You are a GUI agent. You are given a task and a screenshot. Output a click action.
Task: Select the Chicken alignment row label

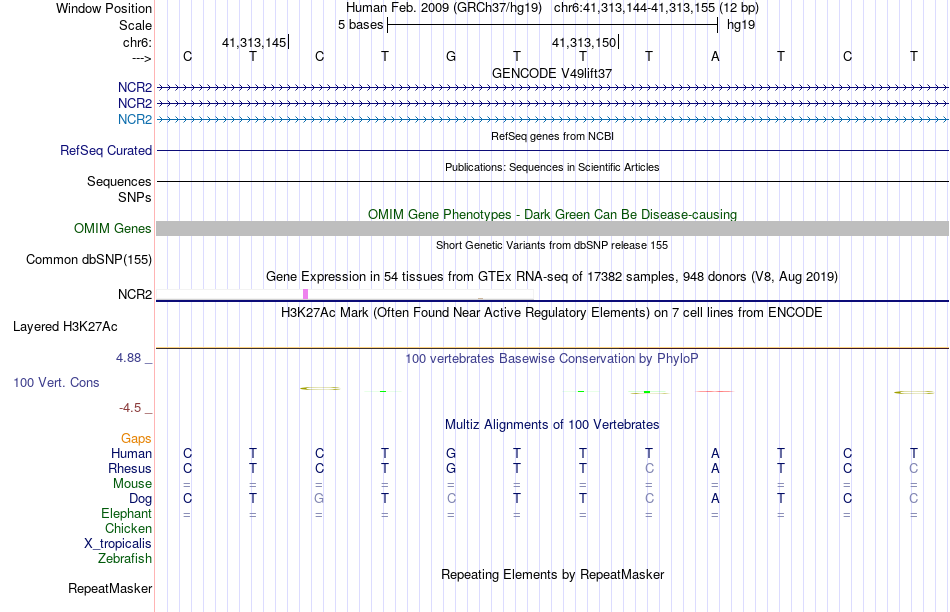[128, 528]
